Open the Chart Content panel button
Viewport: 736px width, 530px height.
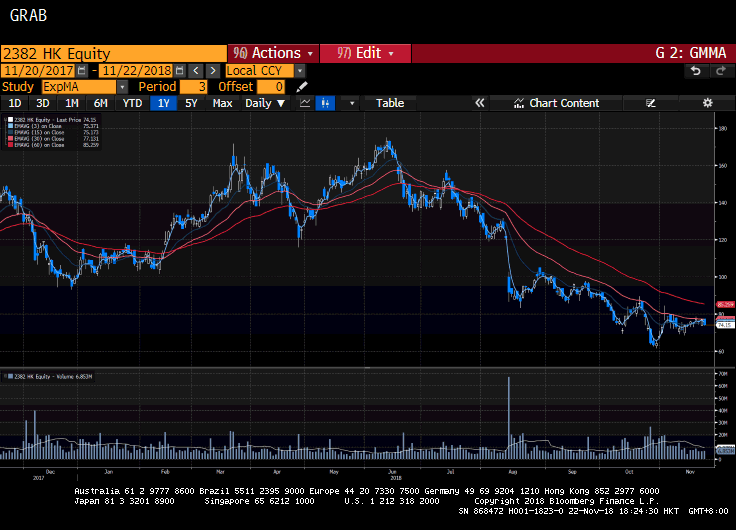(x=556, y=103)
